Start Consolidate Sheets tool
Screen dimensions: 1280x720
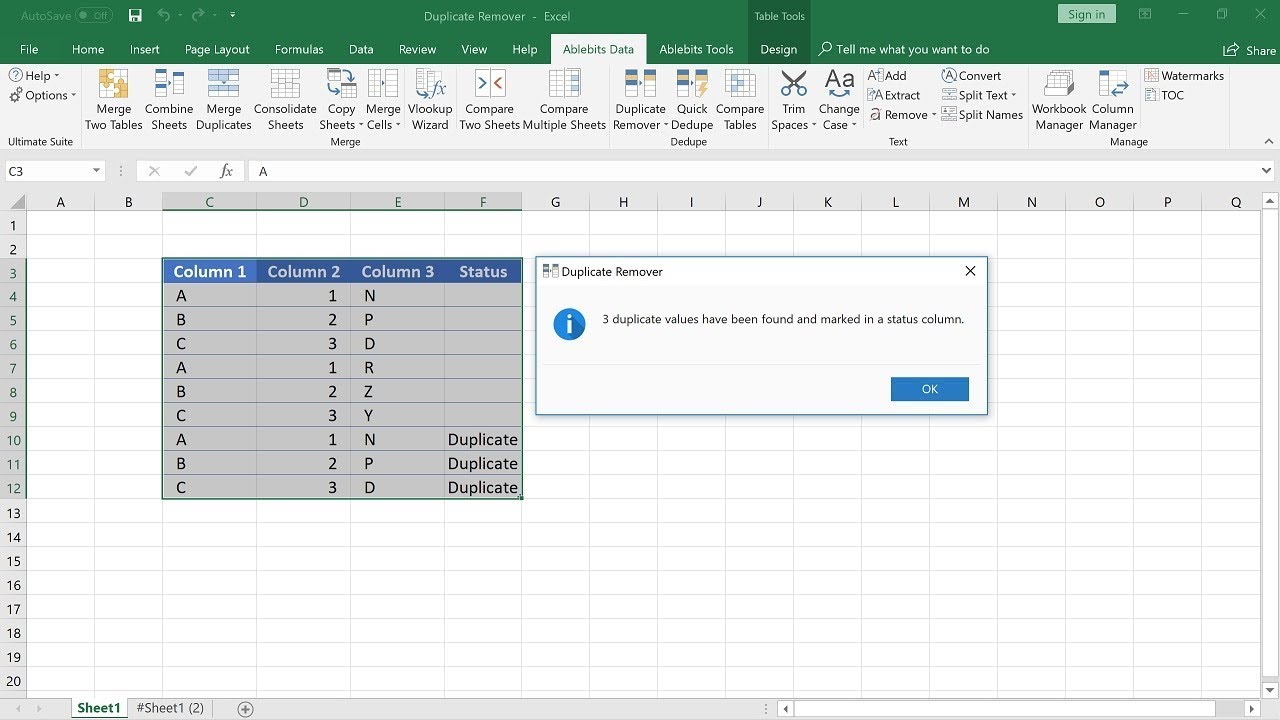[x=285, y=100]
